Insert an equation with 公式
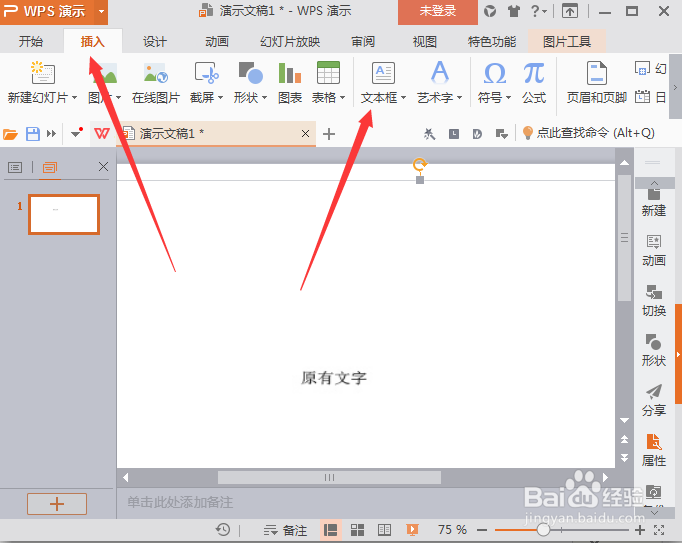682x543 pixels. pyautogui.click(x=534, y=83)
